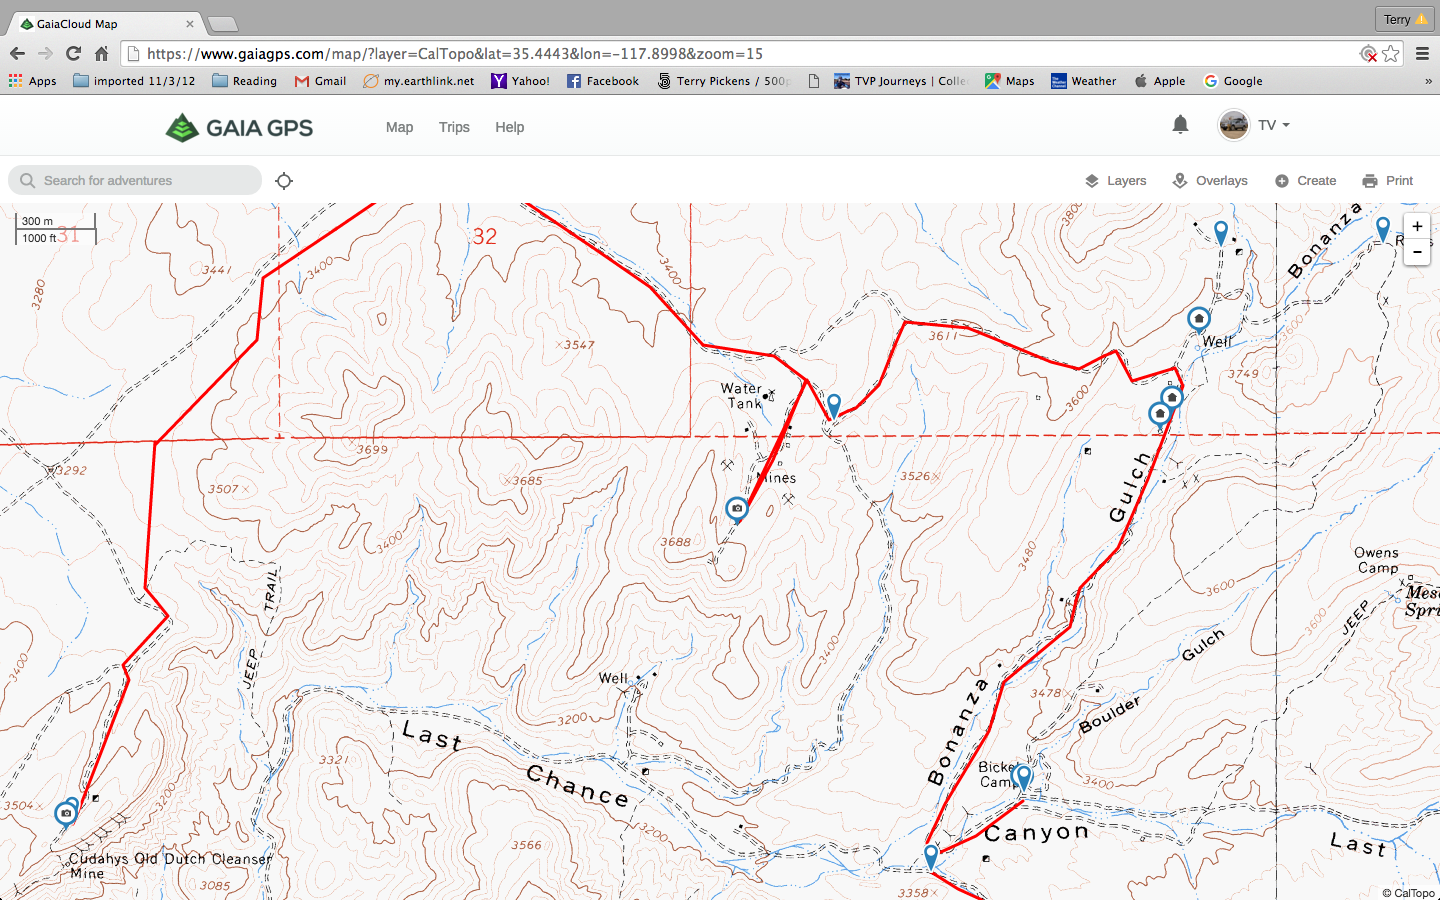
Task: Click the GAIA GPS logo
Action: point(239,127)
